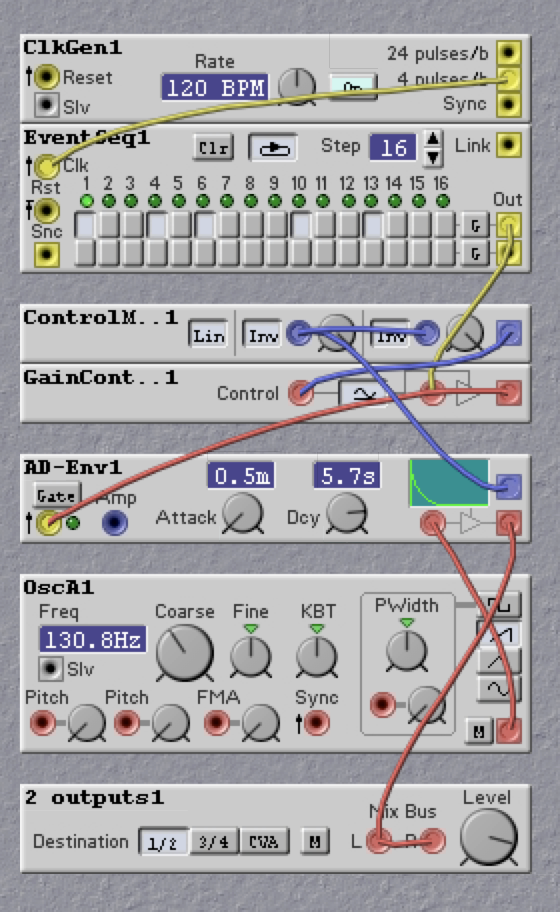This screenshot has height=912, width=560.
Task: Click the second Pitch input jack on OscA1
Action: (x=126, y=723)
